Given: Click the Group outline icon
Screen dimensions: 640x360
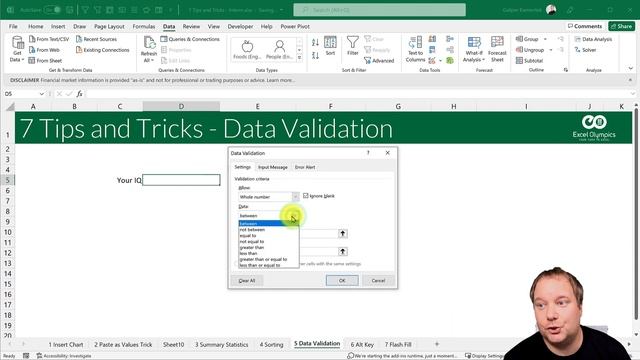Looking at the screenshot, I should 519,39.
